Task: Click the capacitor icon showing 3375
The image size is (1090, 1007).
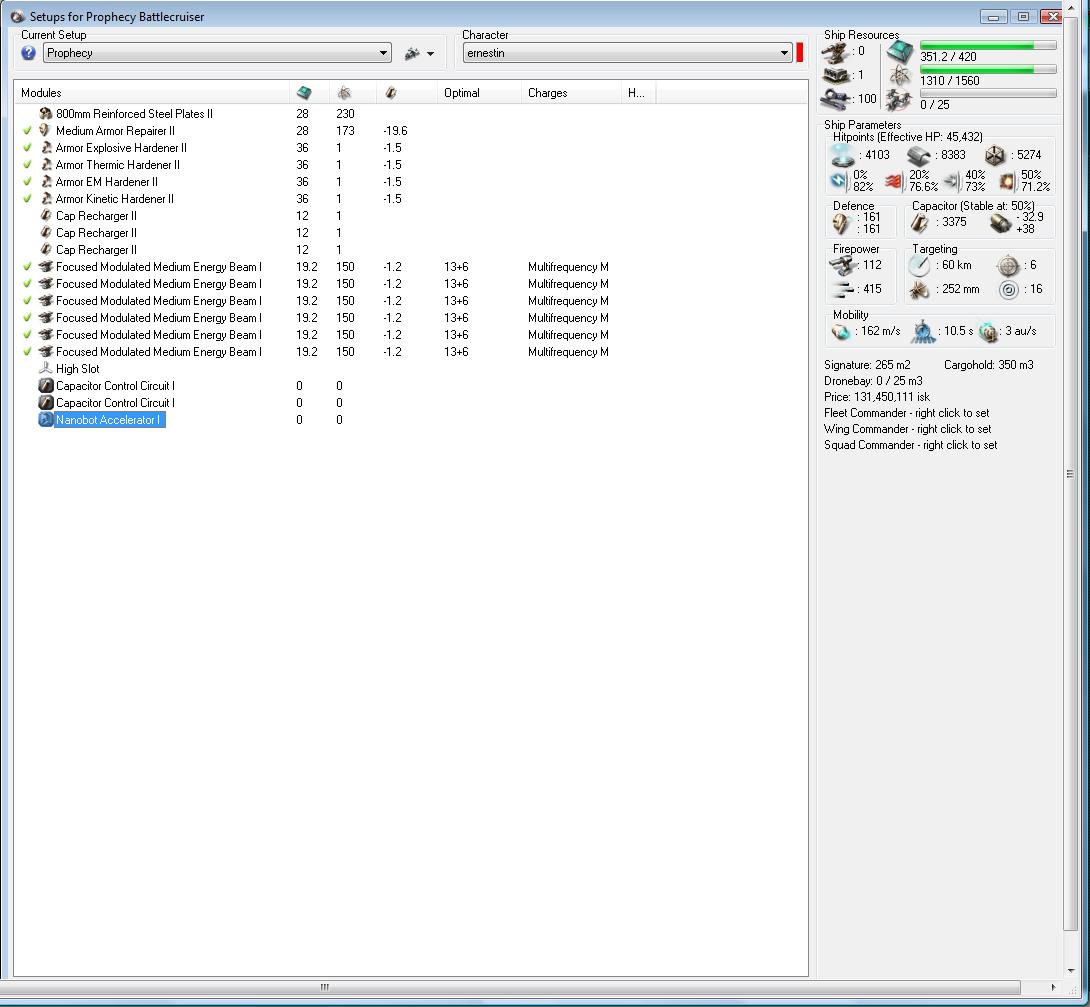Action: click(920, 222)
